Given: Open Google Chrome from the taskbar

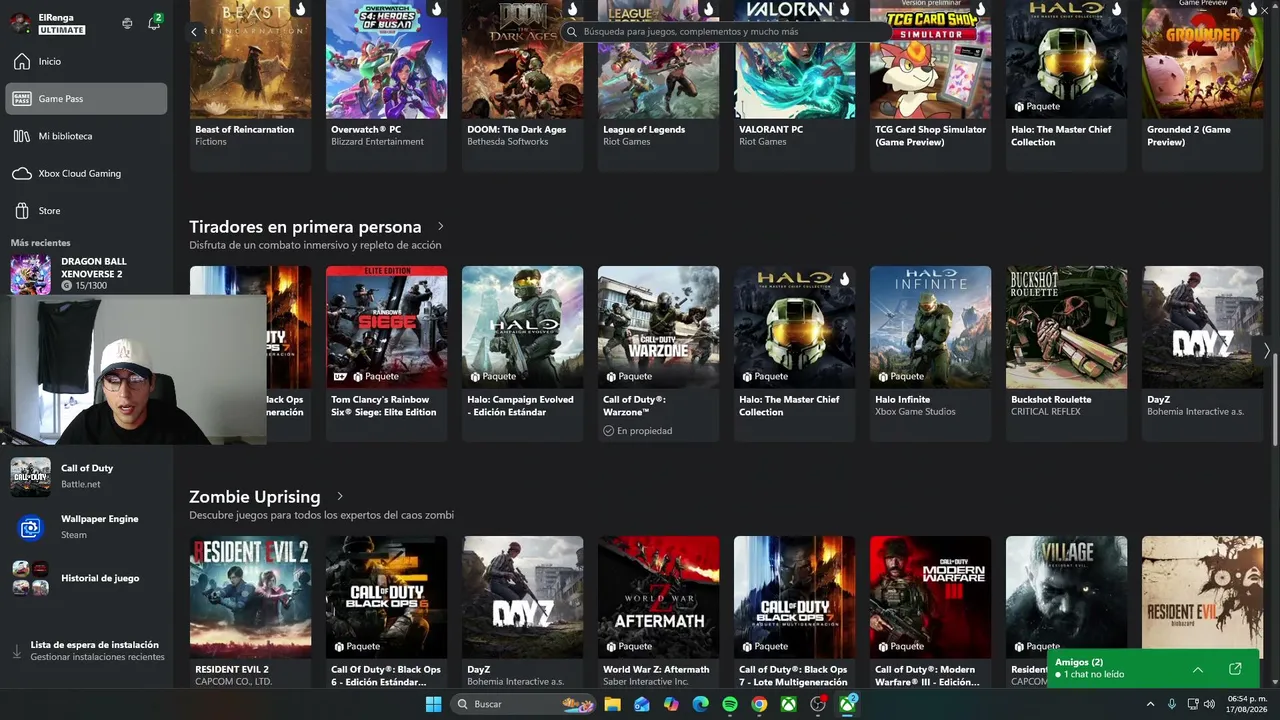Looking at the screenshot, I should (759, 704).
